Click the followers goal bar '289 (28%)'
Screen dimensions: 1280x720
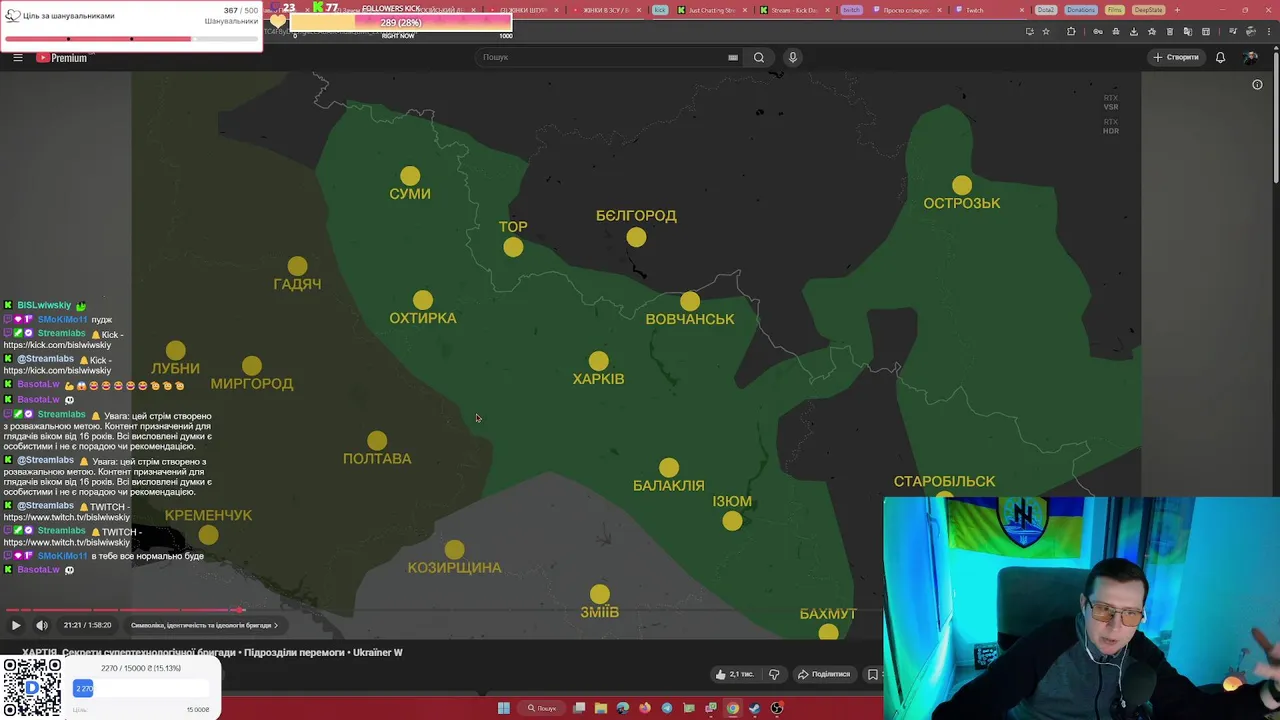(x=400, y=22)
